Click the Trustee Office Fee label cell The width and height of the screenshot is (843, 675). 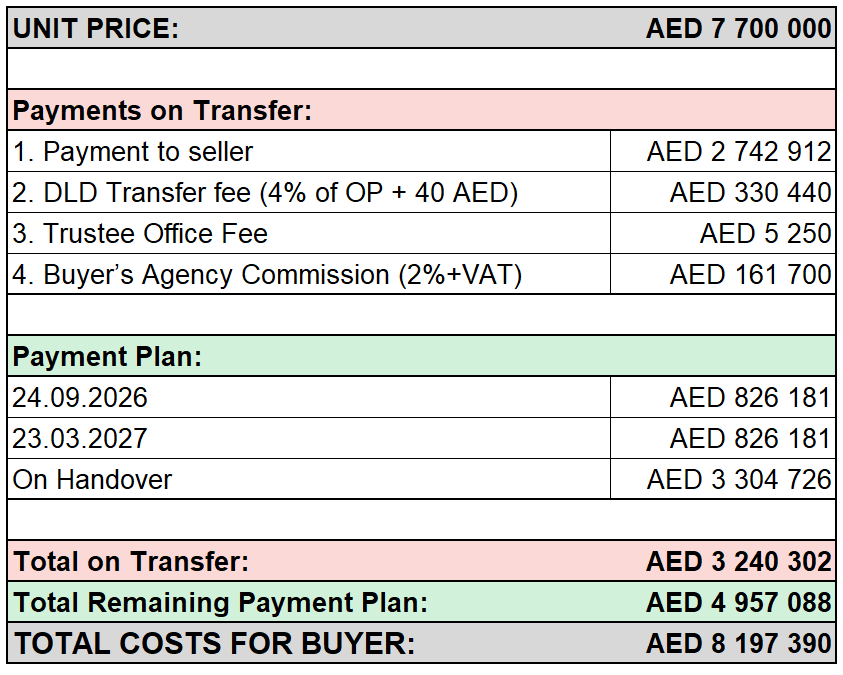coord(309,233)
